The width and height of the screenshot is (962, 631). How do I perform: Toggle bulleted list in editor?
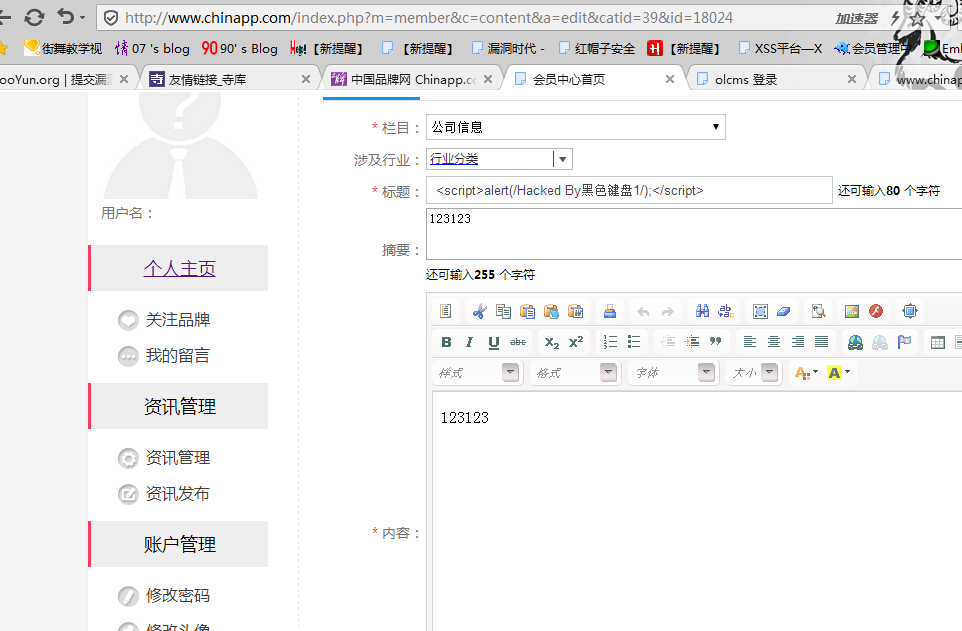(634, 342)
